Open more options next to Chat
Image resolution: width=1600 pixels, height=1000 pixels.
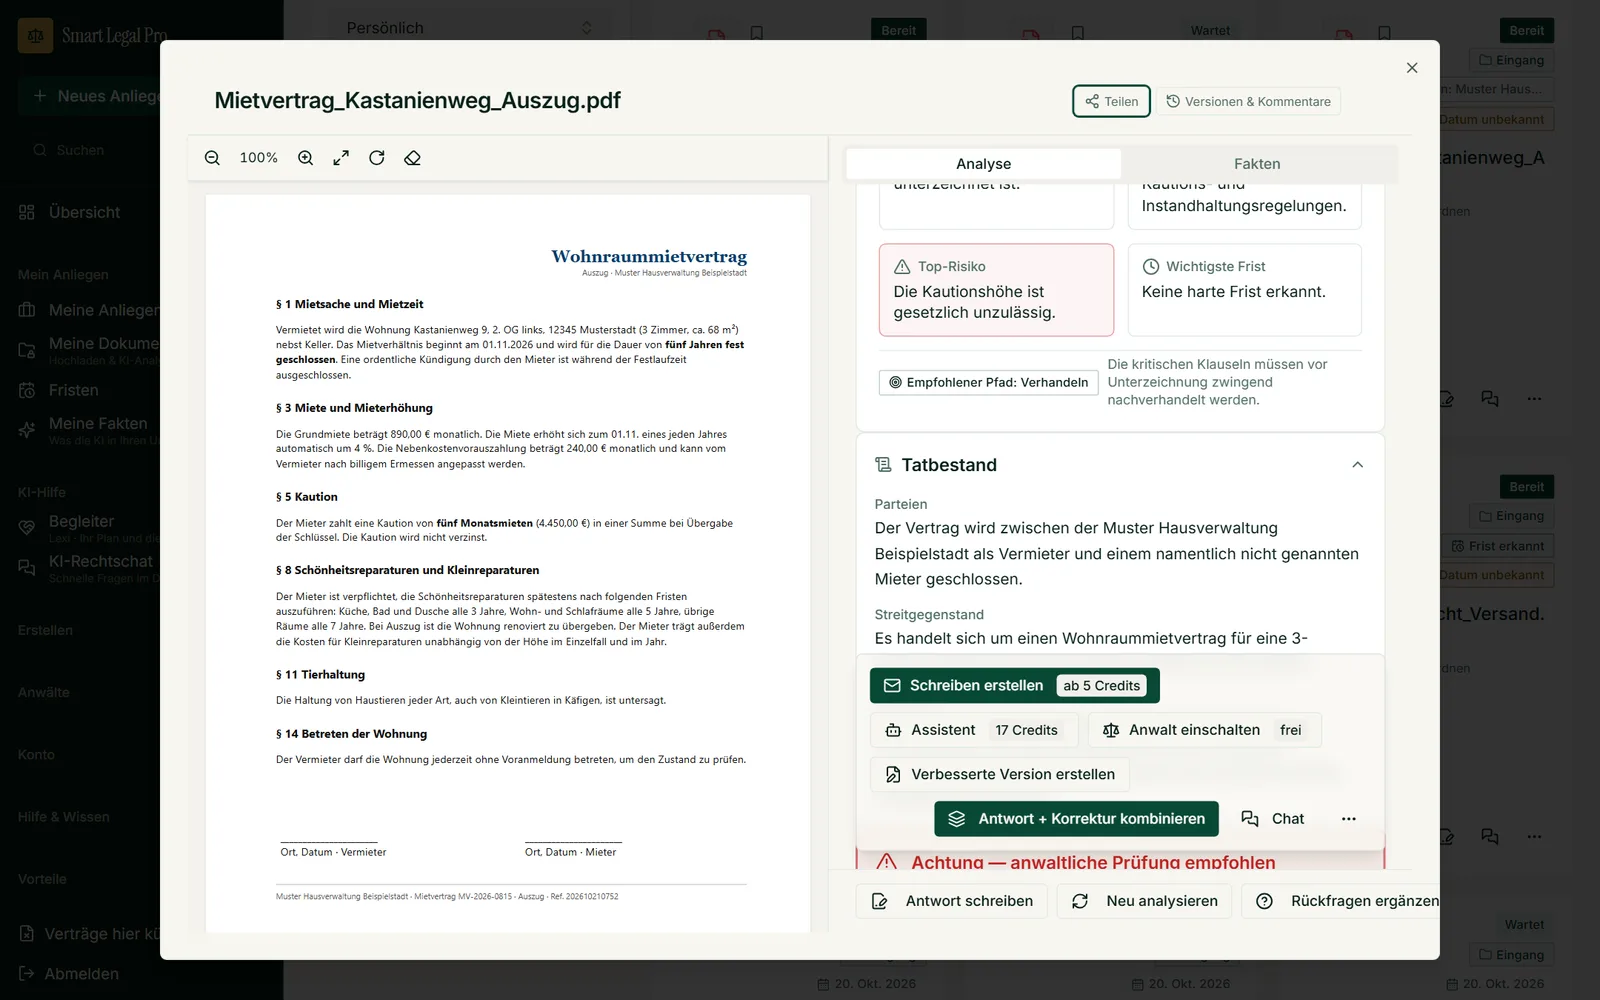pyautogui.click(x=1348, y=819)
